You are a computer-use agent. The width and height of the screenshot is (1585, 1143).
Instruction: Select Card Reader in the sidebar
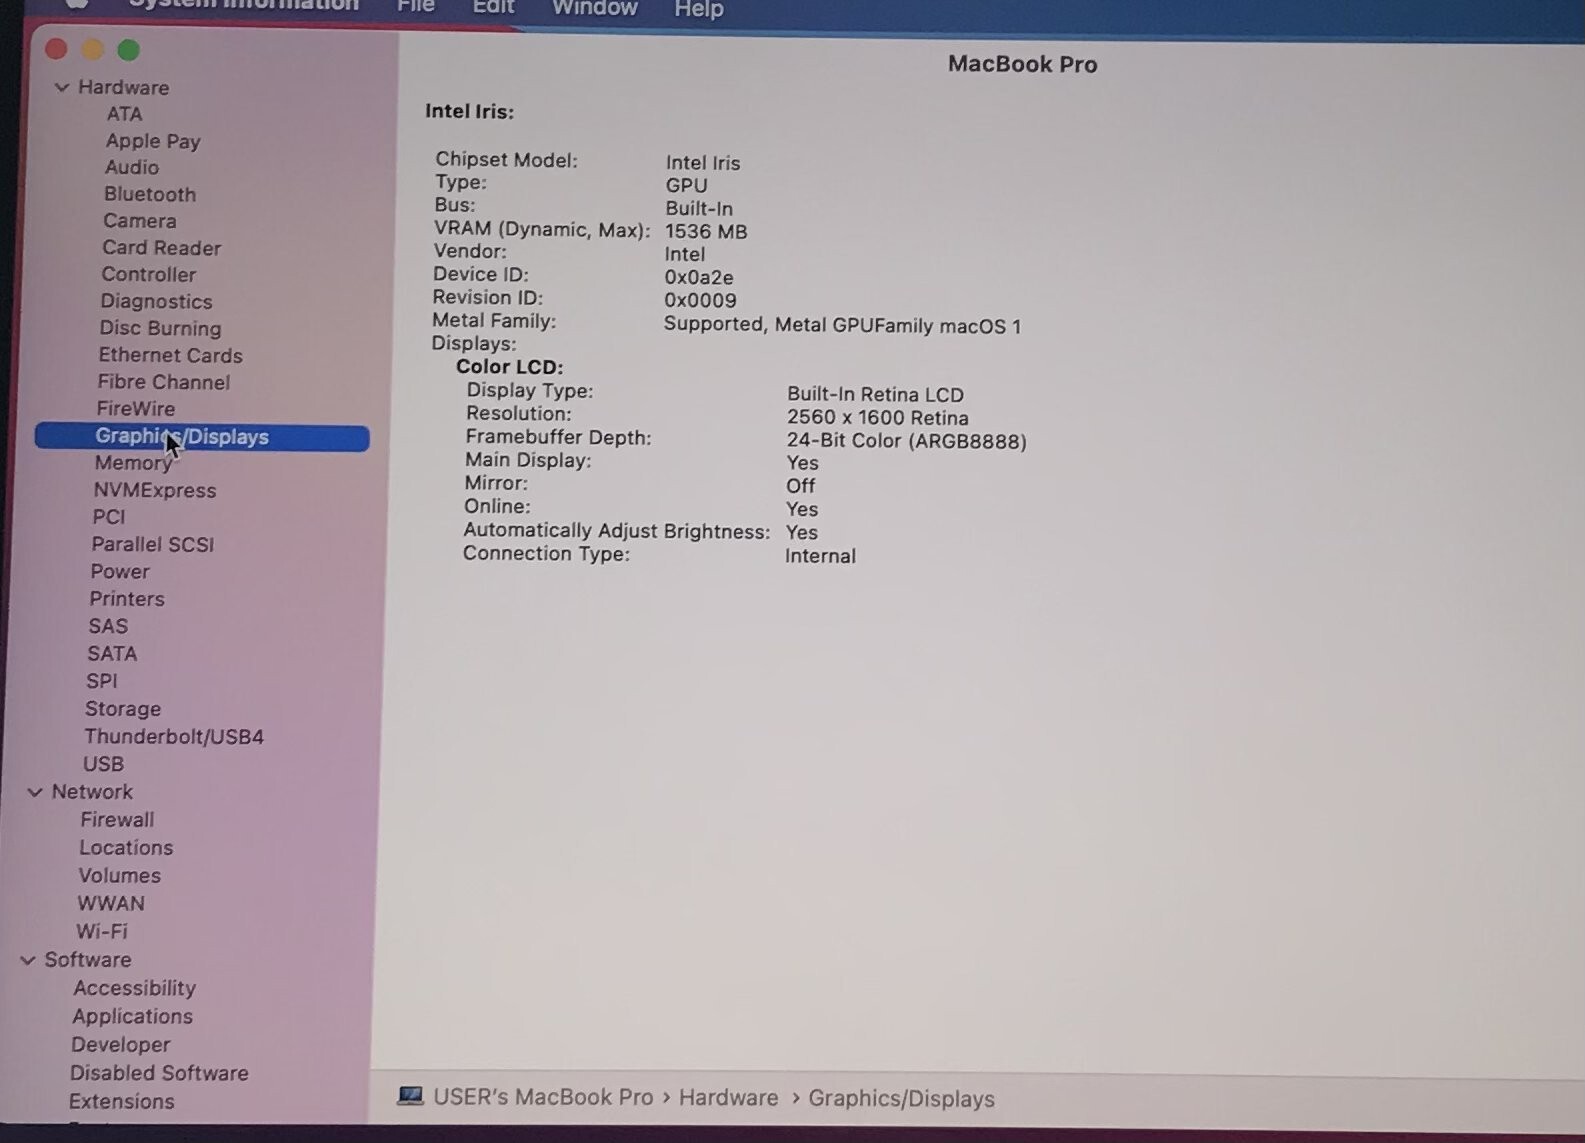161,248
